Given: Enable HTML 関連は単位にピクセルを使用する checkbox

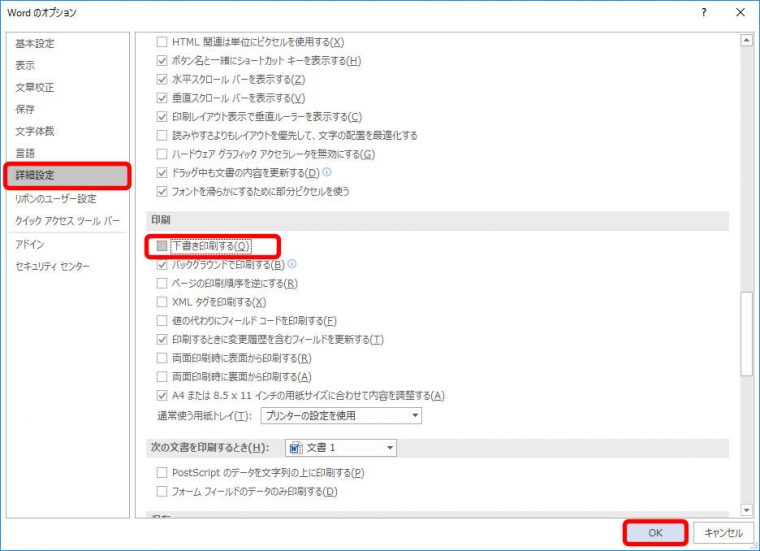Looking at the screenshot, I should (162, 42).
